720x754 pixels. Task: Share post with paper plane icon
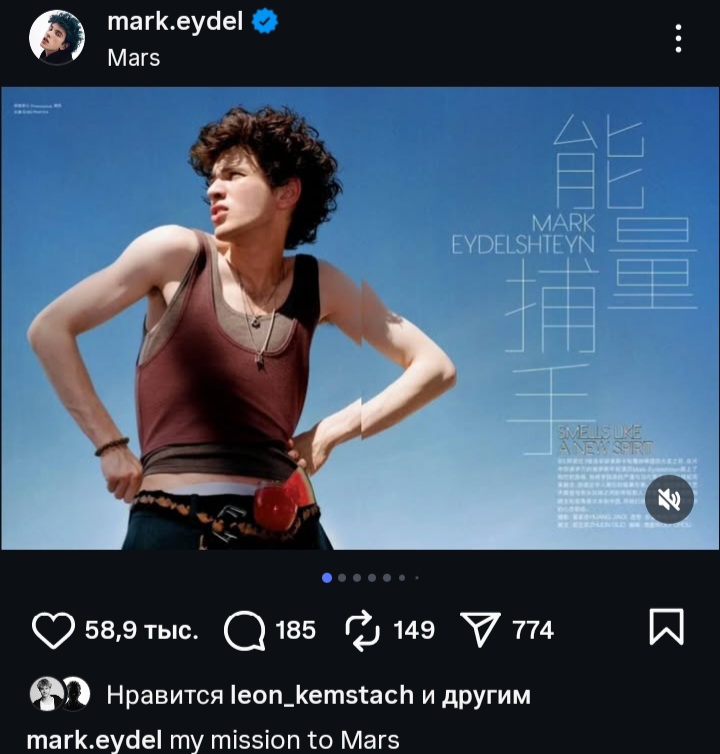480,629
